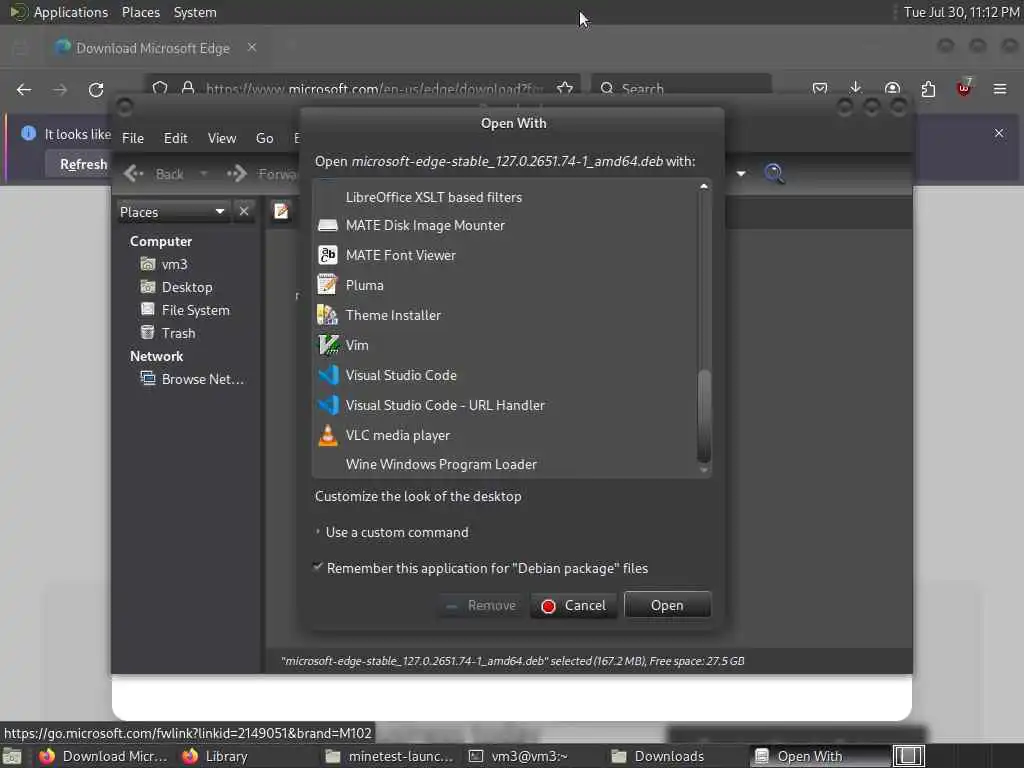This screenshot has width=1024, height=768.
Task: Select MATE Font Viewer icon
Action: coord(328,255)
